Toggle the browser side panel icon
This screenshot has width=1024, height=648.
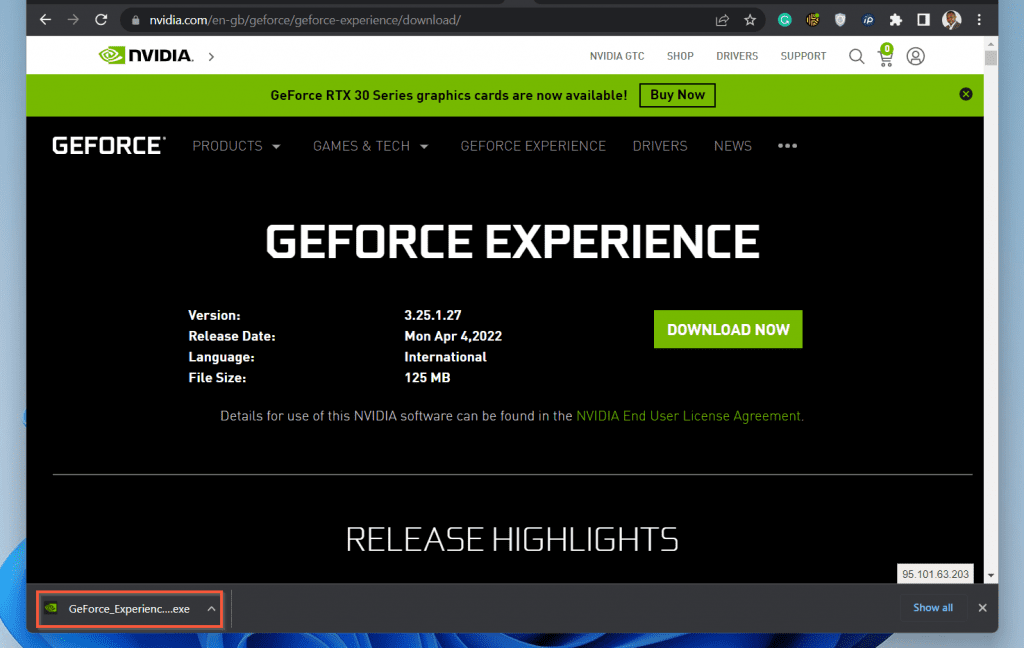(923, 20)
